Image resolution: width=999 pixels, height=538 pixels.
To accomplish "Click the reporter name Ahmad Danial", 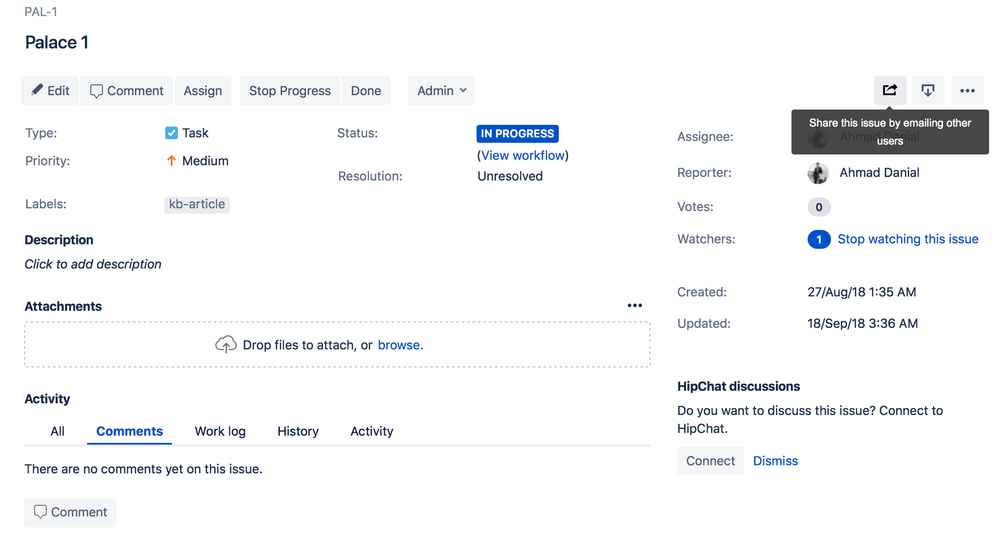I will tap(879, 173).
